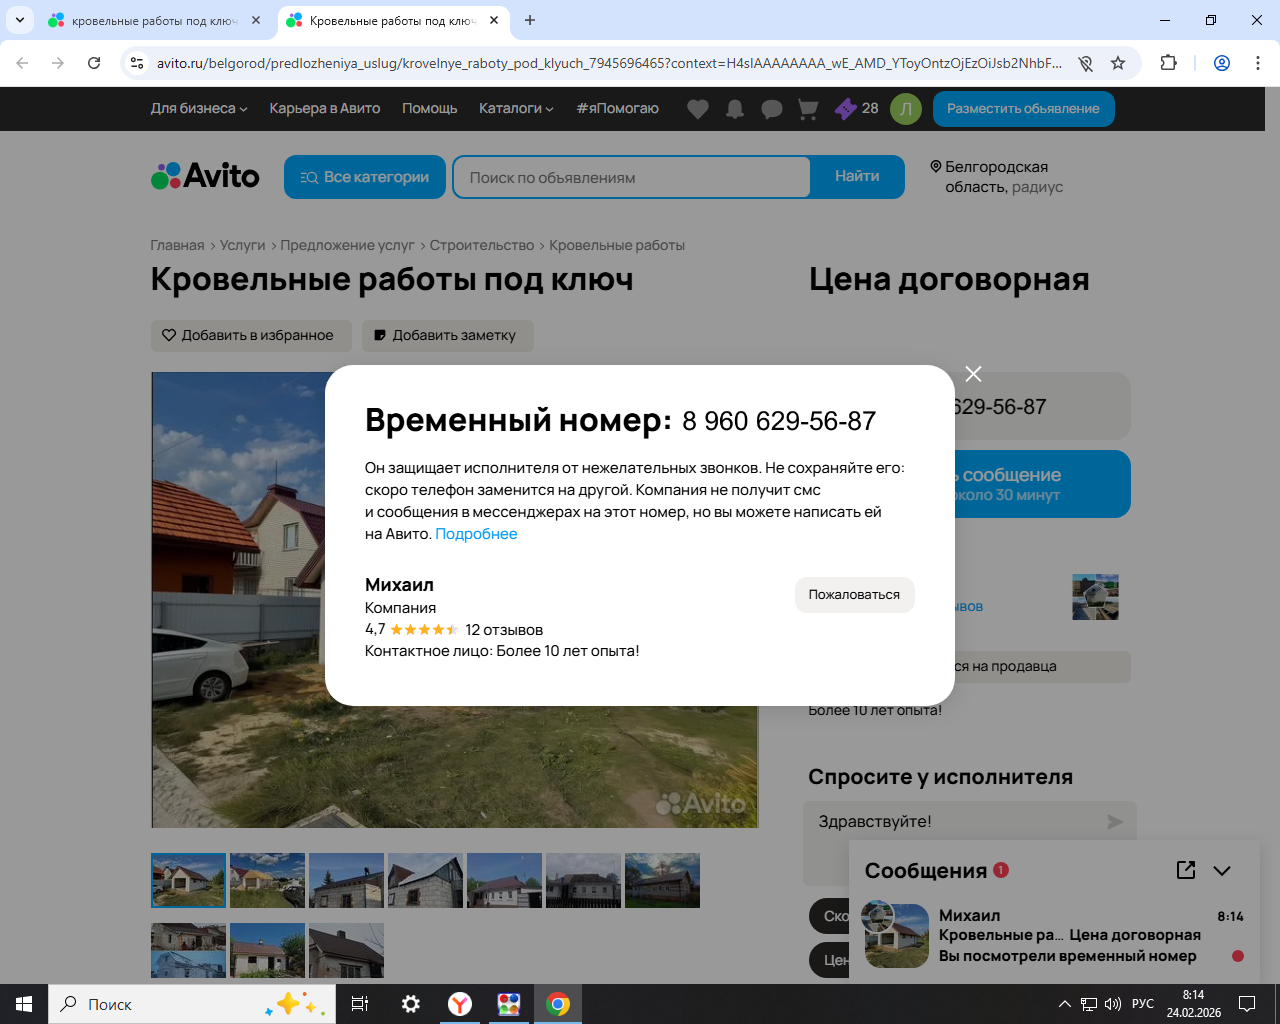This screenshot has height=1024, width=1280.
Task: Open messages panel in new window
Action: 1186,870
